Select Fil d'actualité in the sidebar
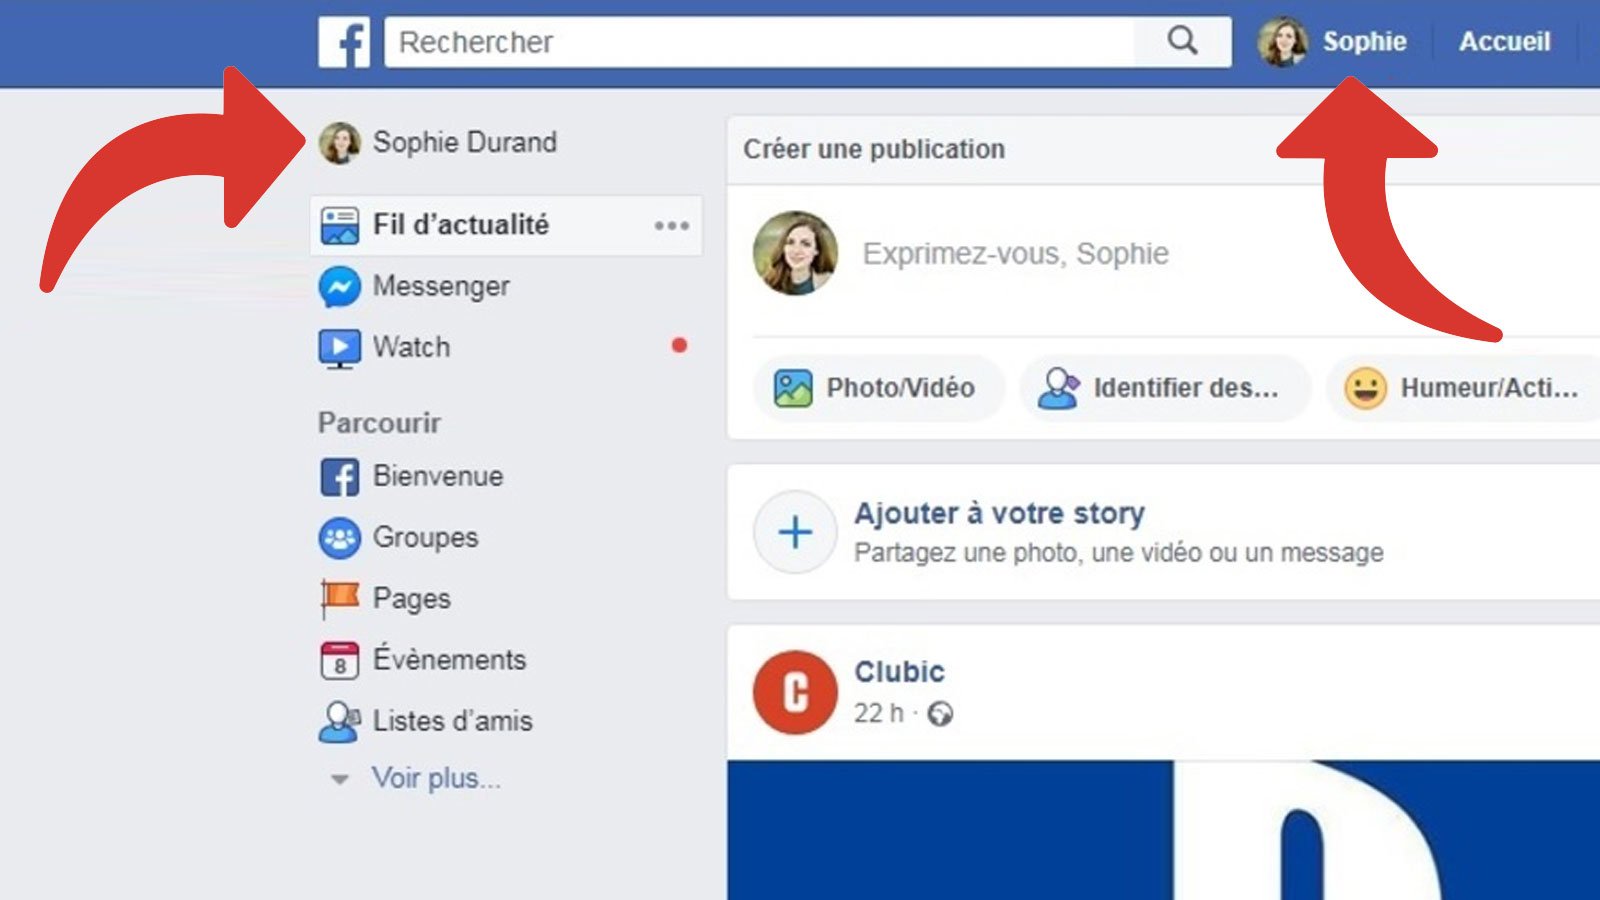Viewport: 1600px width, 900px height. 460,225
